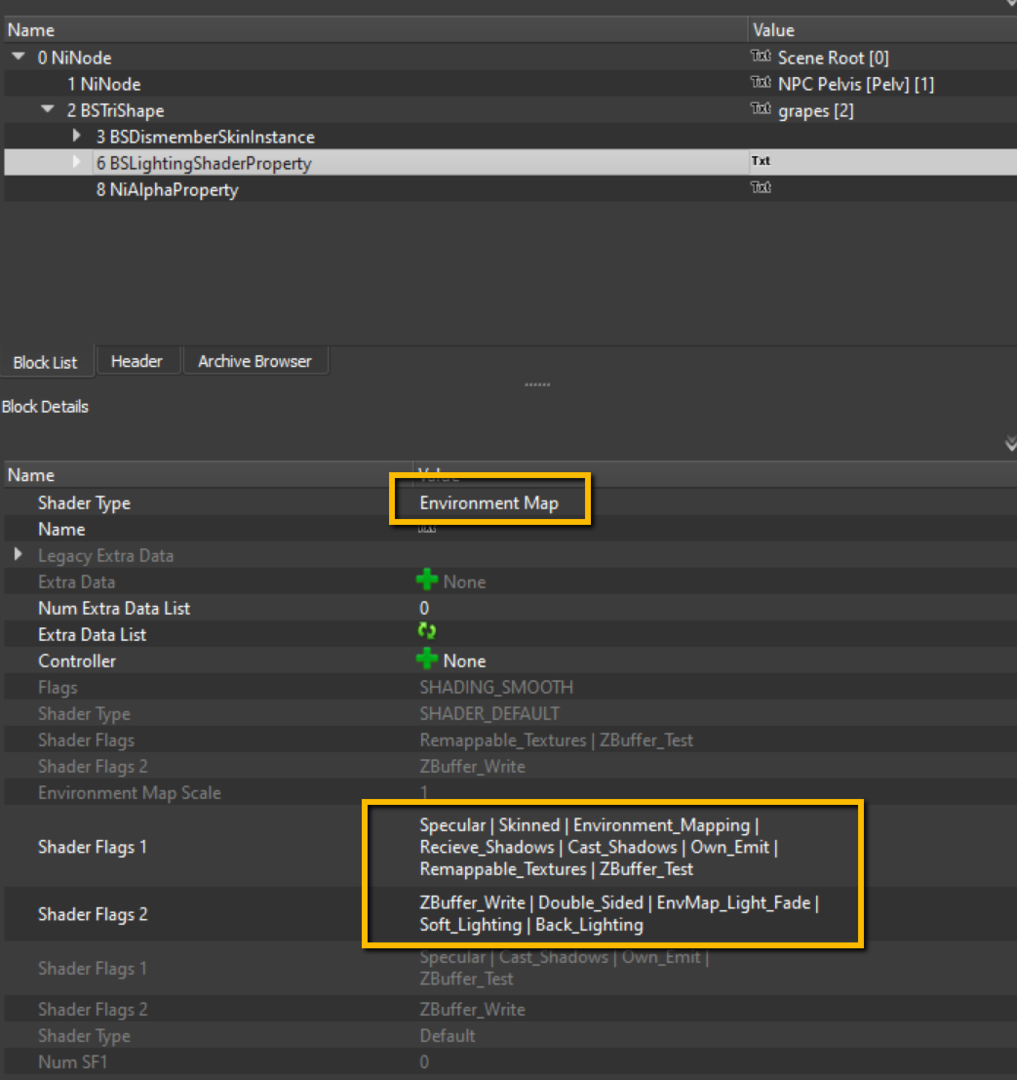Click greyed Shader Type value Default
Image resolution: width=1017 pixels, height=1080 pixels.
(448, 1036)
